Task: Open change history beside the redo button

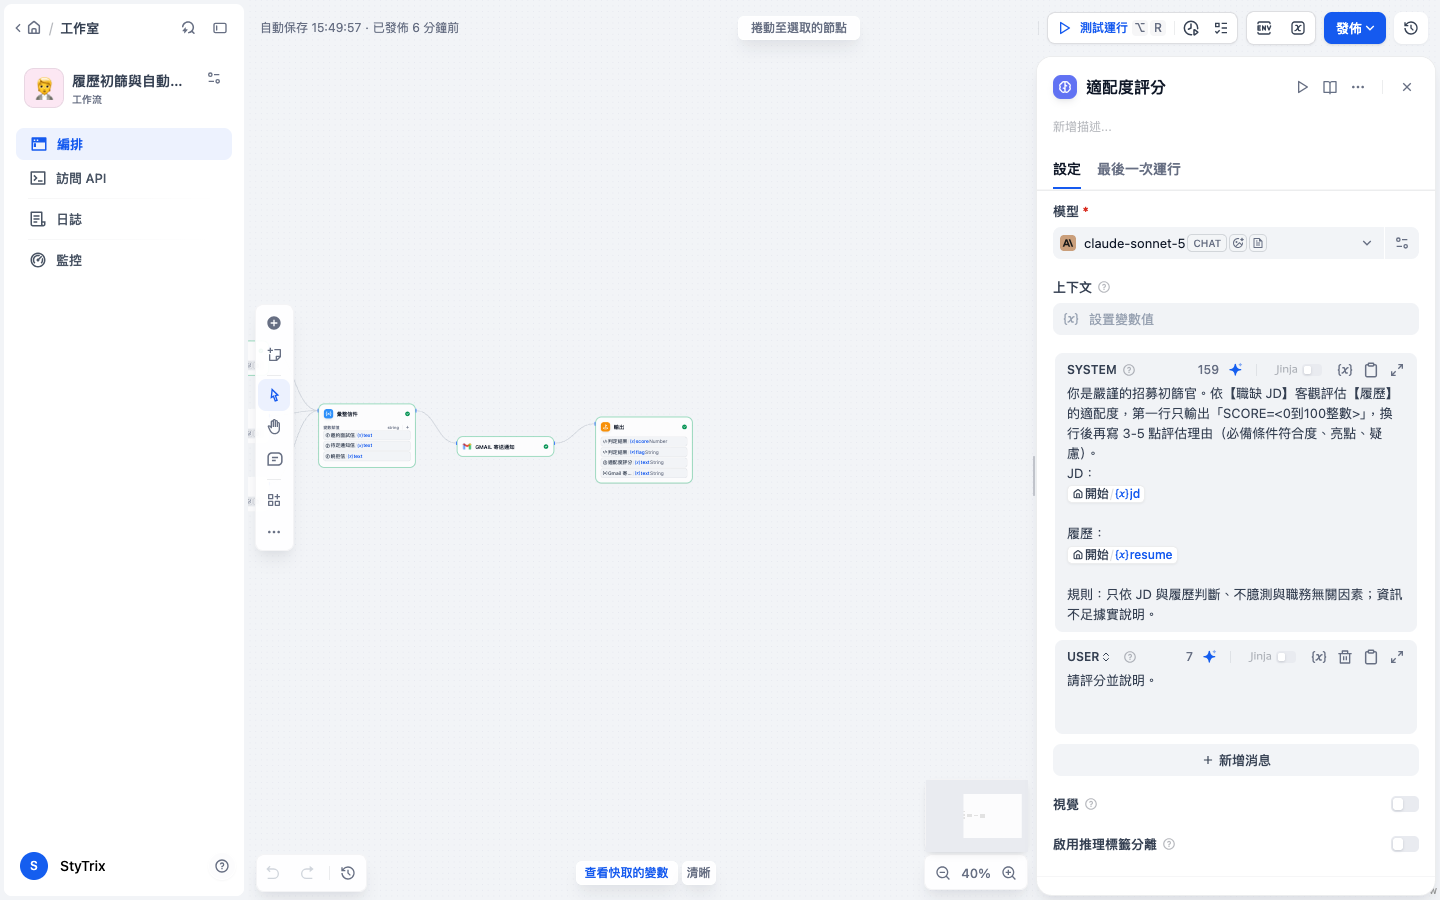Action: (348, 873)
